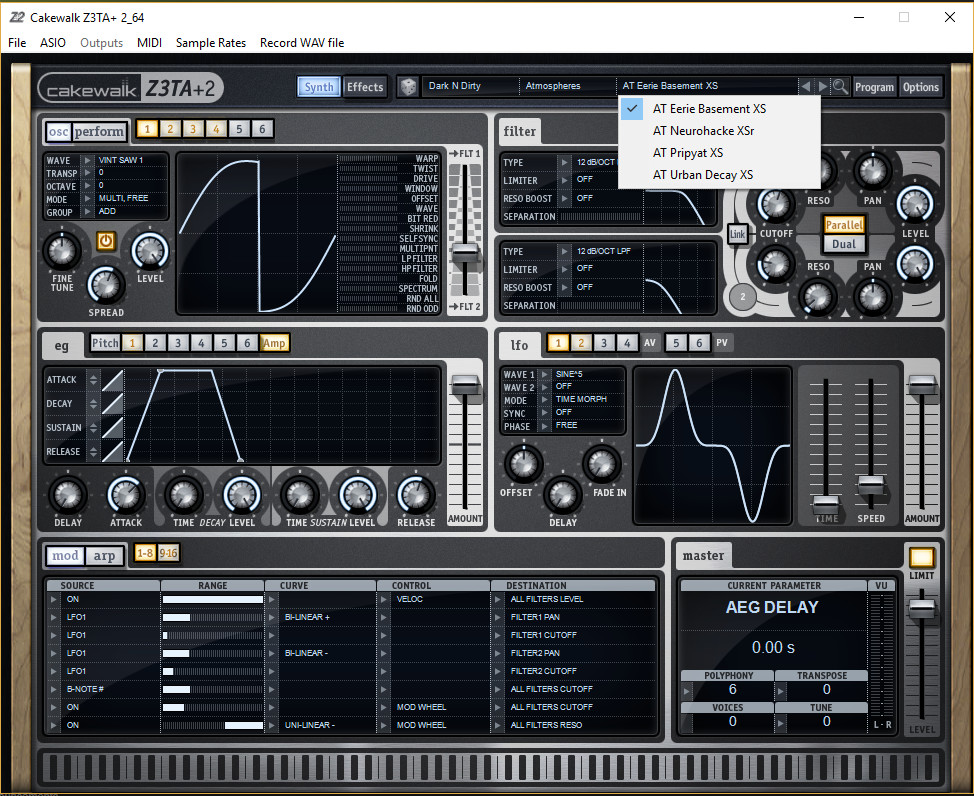Select the osc power button
This screenshot has width=974, height=796.
[106, 241]
